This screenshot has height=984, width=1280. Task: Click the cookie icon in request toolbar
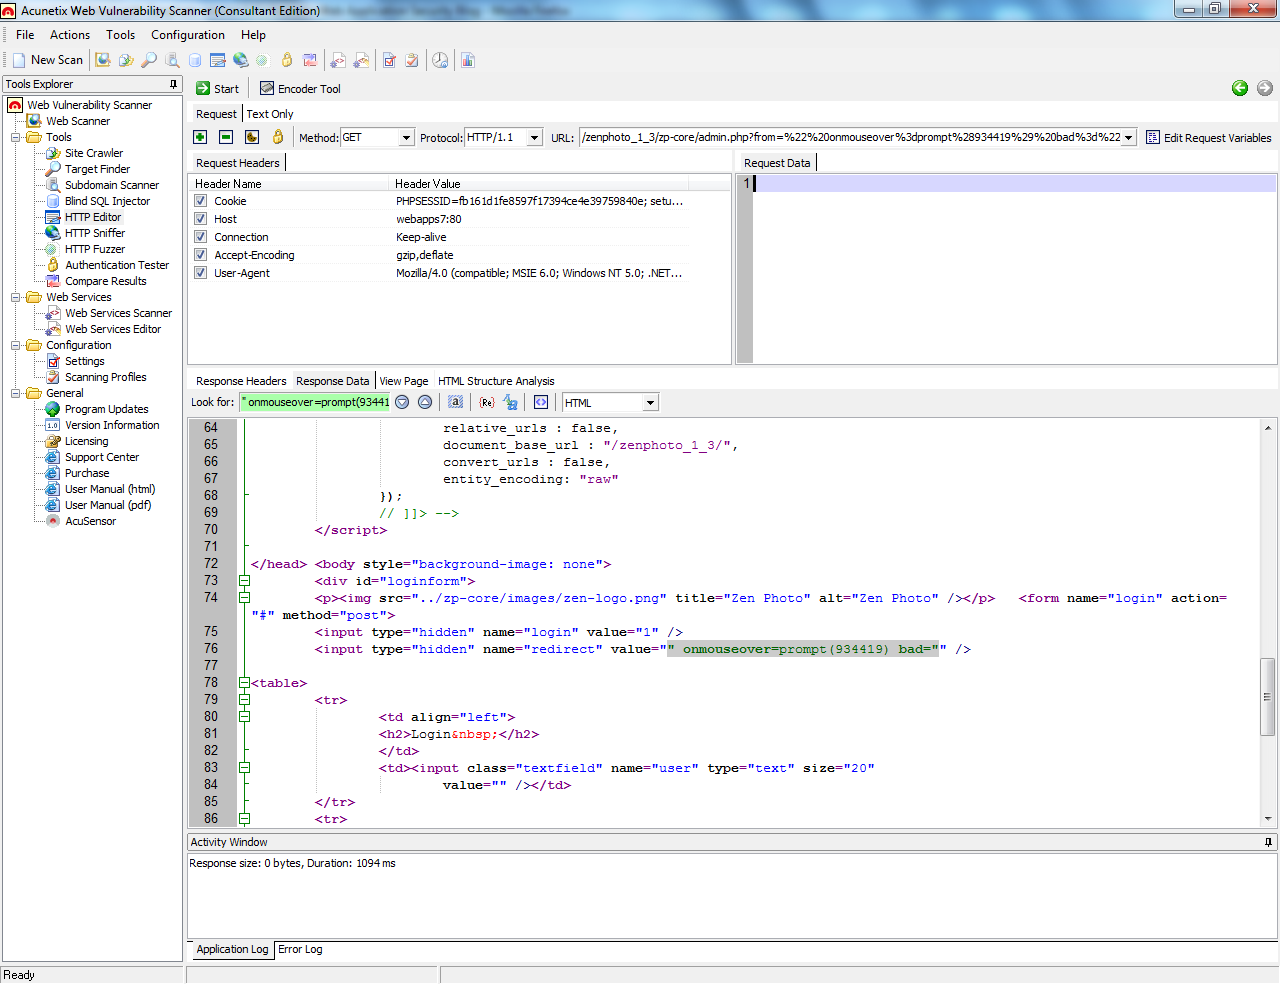pyautogui.click(x=252, y=137)
